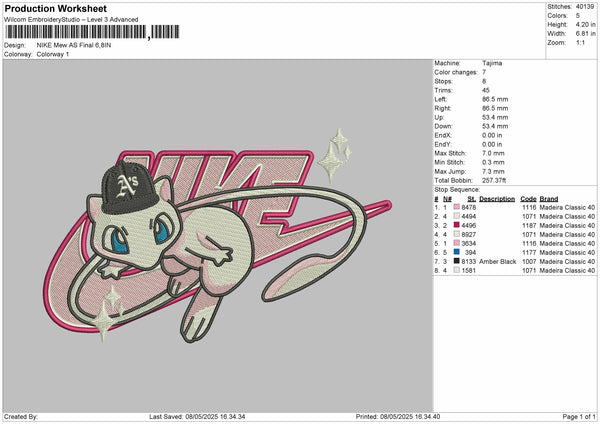Click code 1007 in the Amber Black row

(x=529, y=261)
